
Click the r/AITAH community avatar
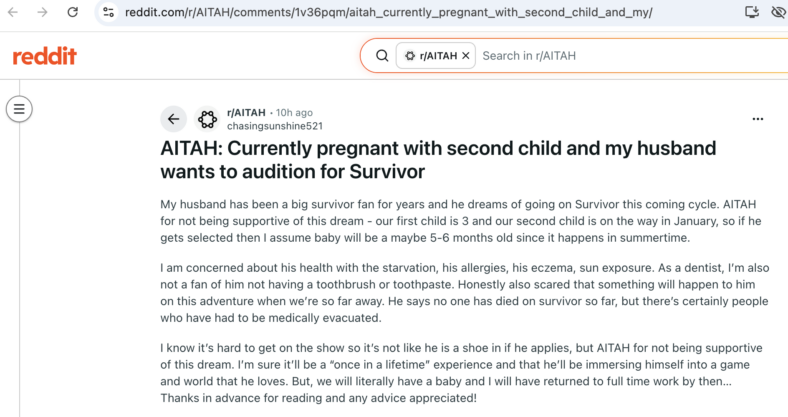tap(207, 119)
